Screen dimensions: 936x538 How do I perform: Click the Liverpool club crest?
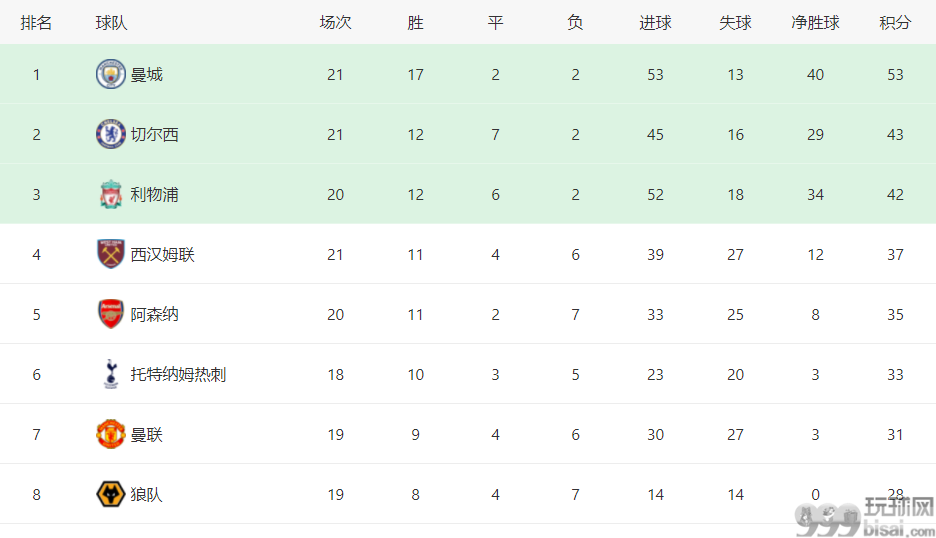[x=110, y=195]
